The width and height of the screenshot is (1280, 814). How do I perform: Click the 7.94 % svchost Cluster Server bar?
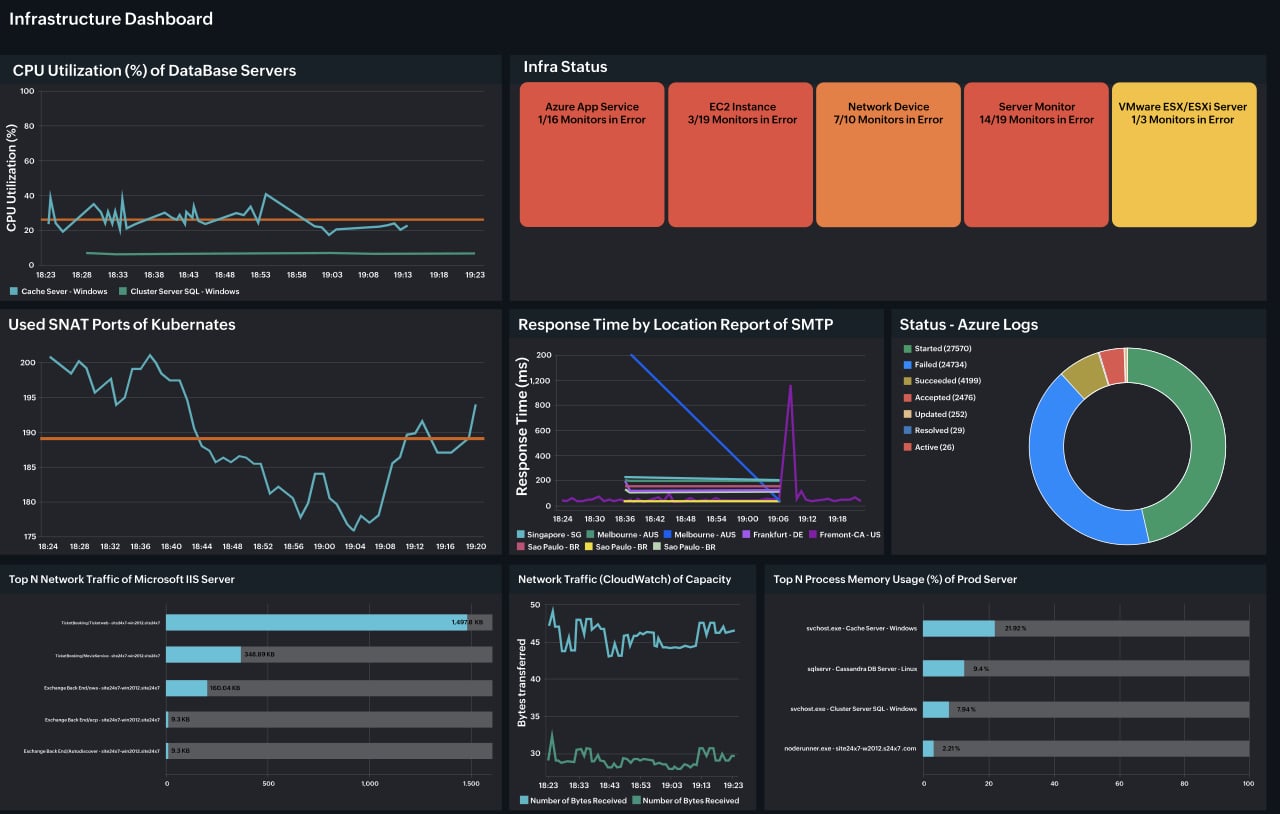tap(936, 709)
